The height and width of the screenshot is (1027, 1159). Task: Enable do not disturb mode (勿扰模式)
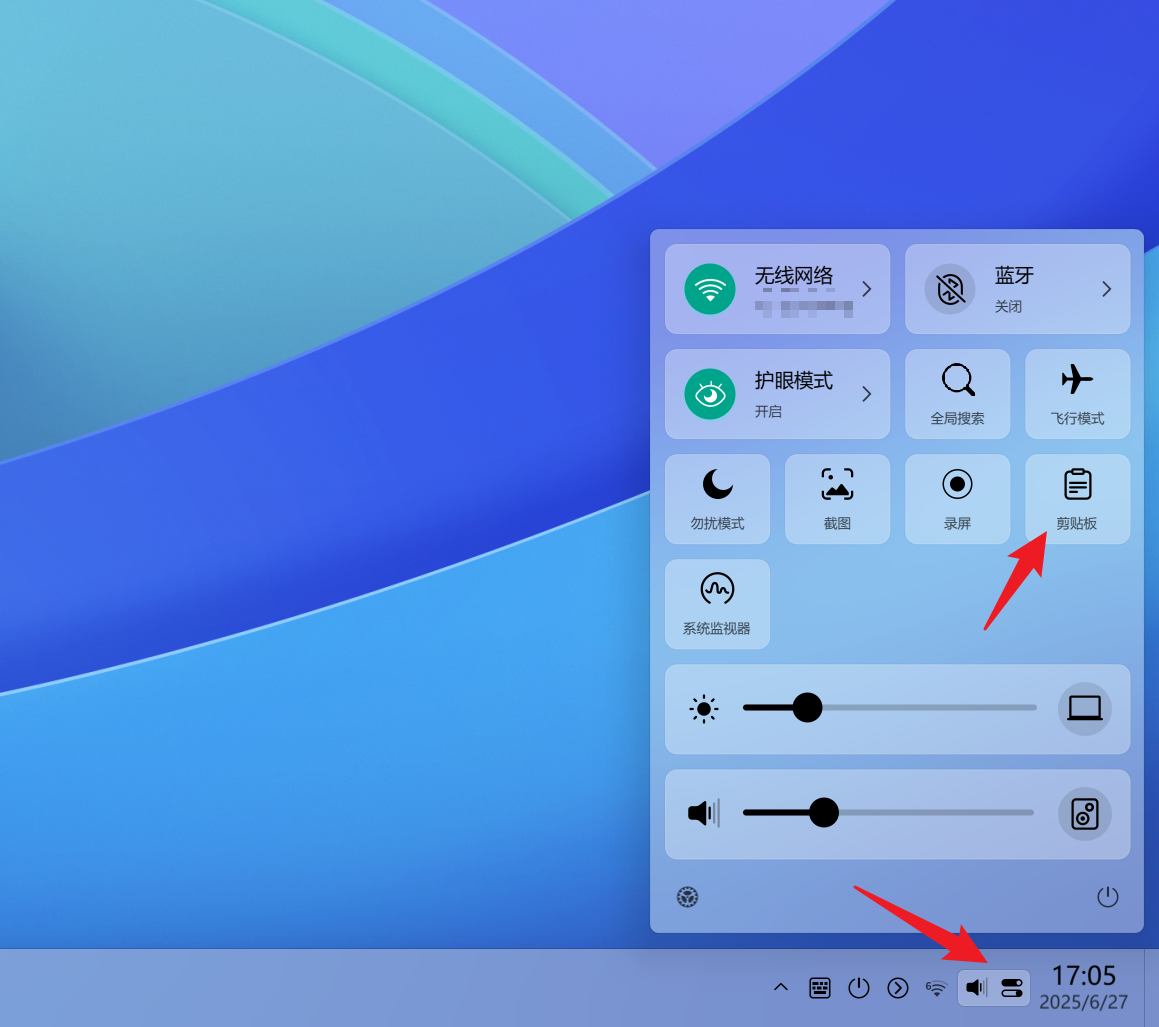click(717, 499)
